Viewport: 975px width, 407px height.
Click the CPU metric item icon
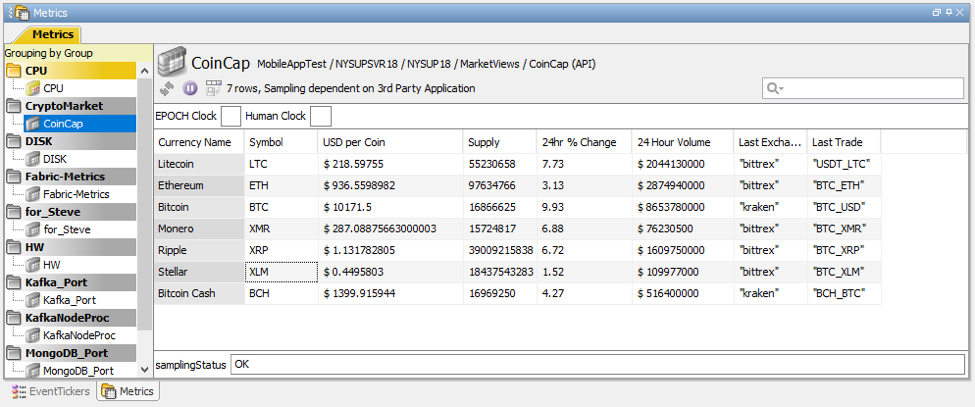click(x=32, y=88)
